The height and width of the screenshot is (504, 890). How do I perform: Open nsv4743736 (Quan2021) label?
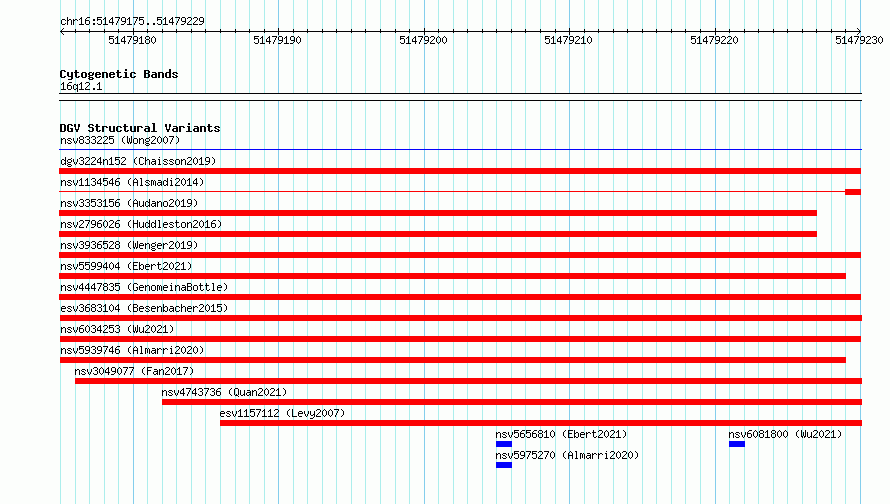click(x=224, y=392)
